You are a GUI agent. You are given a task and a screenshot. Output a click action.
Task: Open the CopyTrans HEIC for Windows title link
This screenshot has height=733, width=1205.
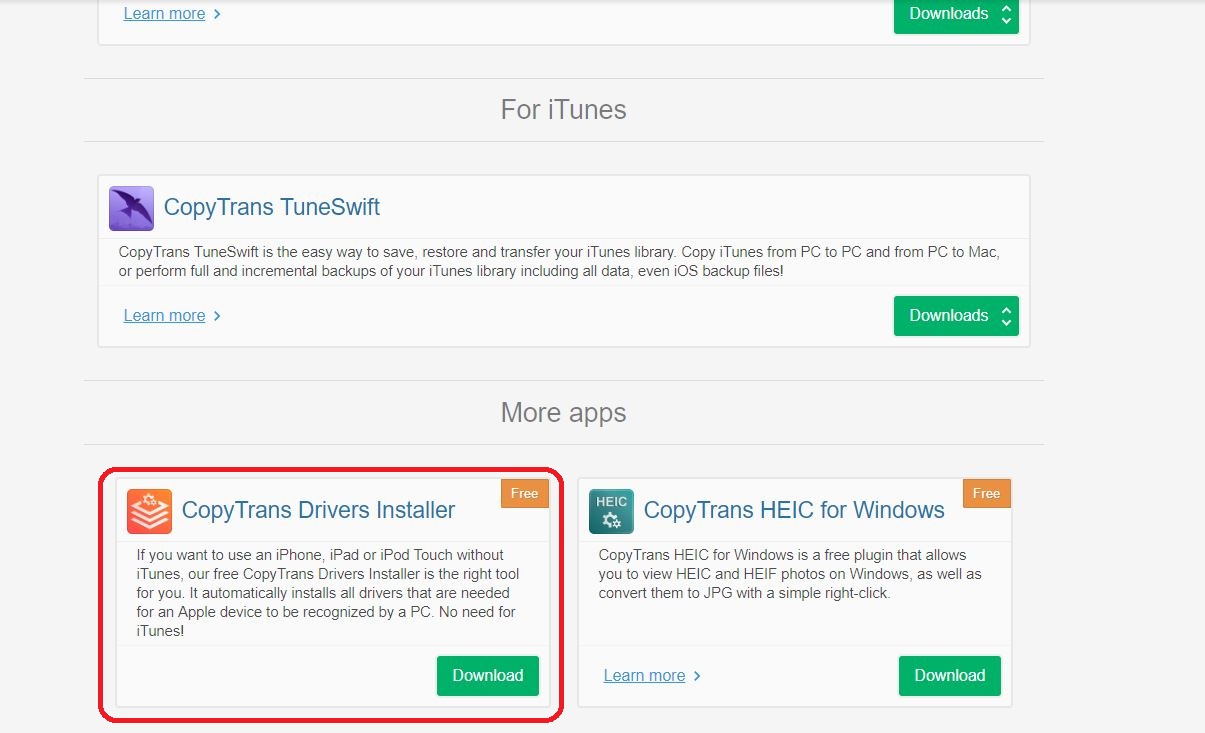pyautogui.click(x=794, y=510)
